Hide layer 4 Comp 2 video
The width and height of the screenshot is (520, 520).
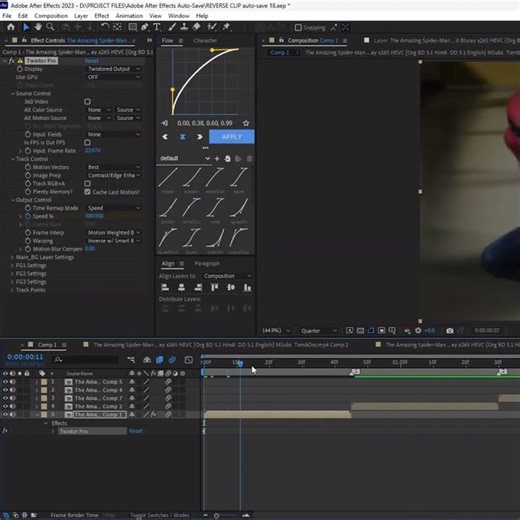(x=5, y=406)
